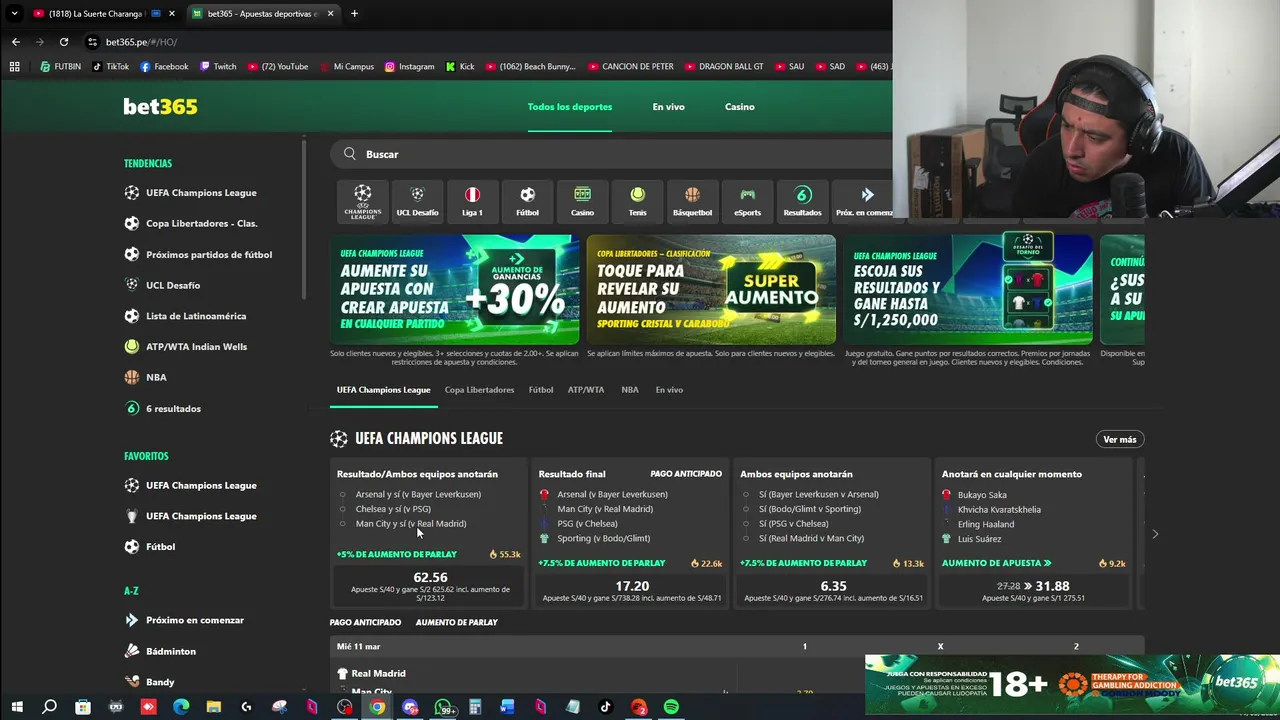Switch to the Copa Libertadores tab
This screenshot has width=1280, height=720.
[x=479, y=390]
